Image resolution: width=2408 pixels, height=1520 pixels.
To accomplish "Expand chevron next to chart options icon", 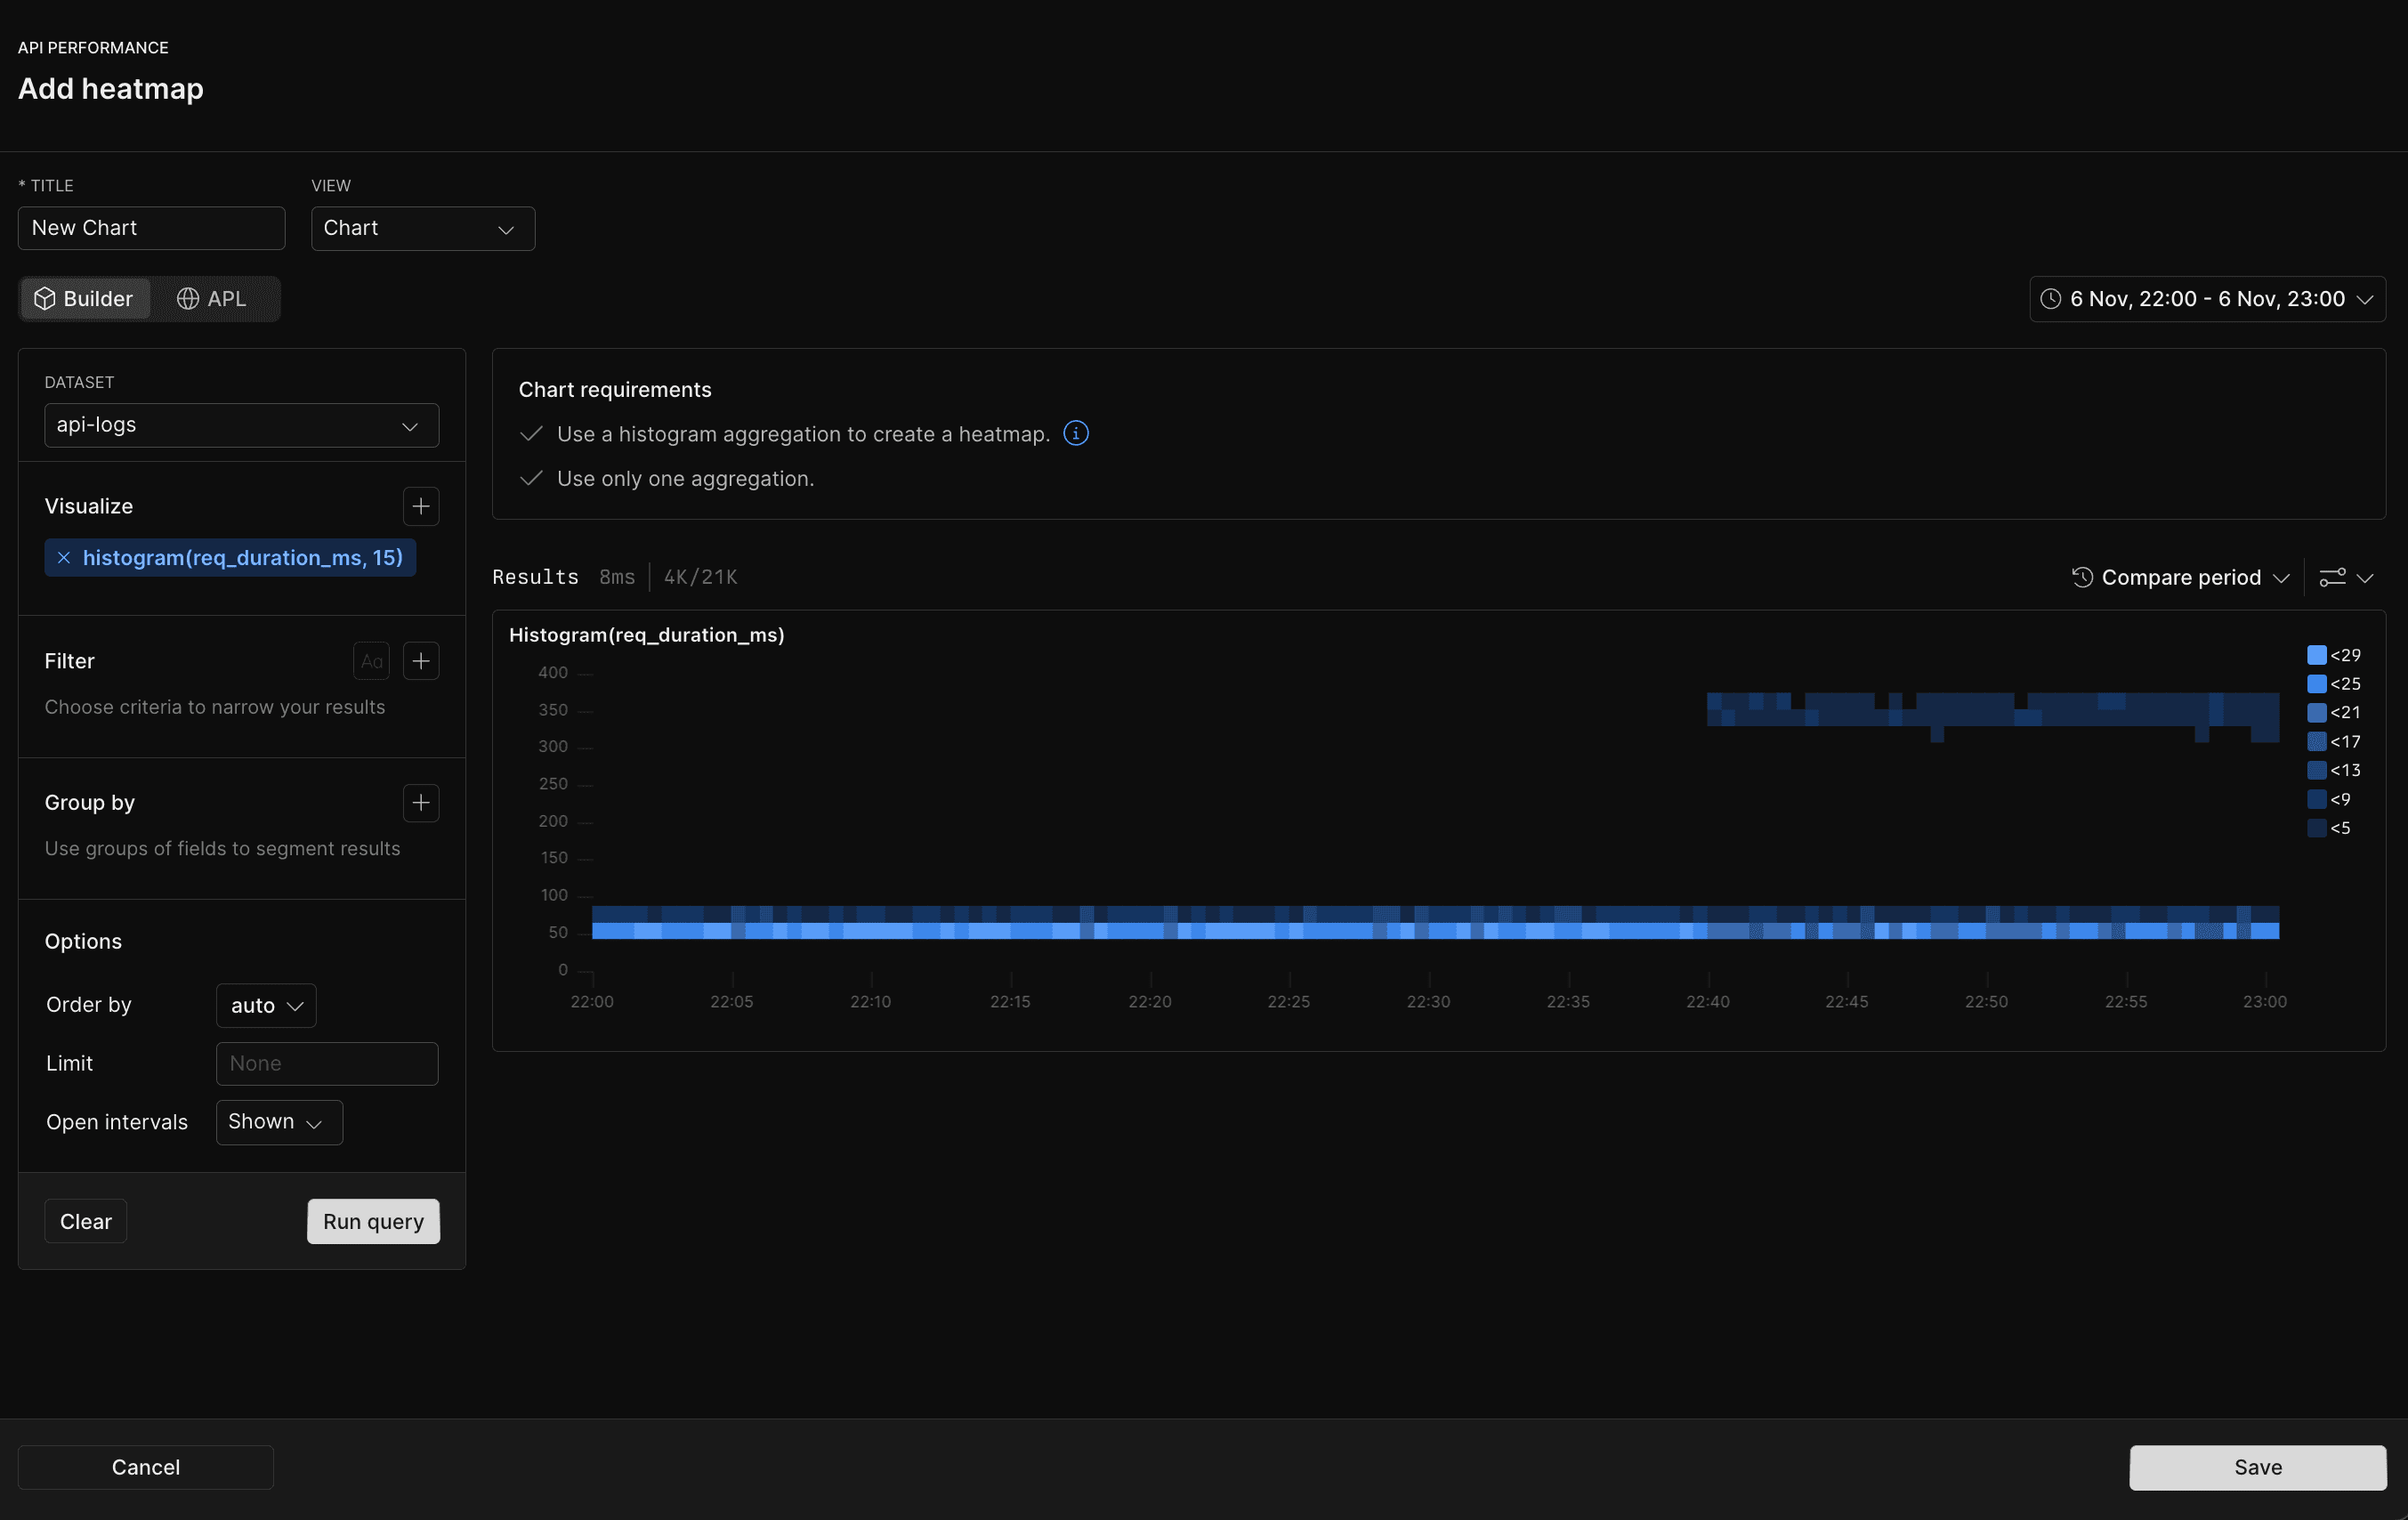I will coord(2365,578).
